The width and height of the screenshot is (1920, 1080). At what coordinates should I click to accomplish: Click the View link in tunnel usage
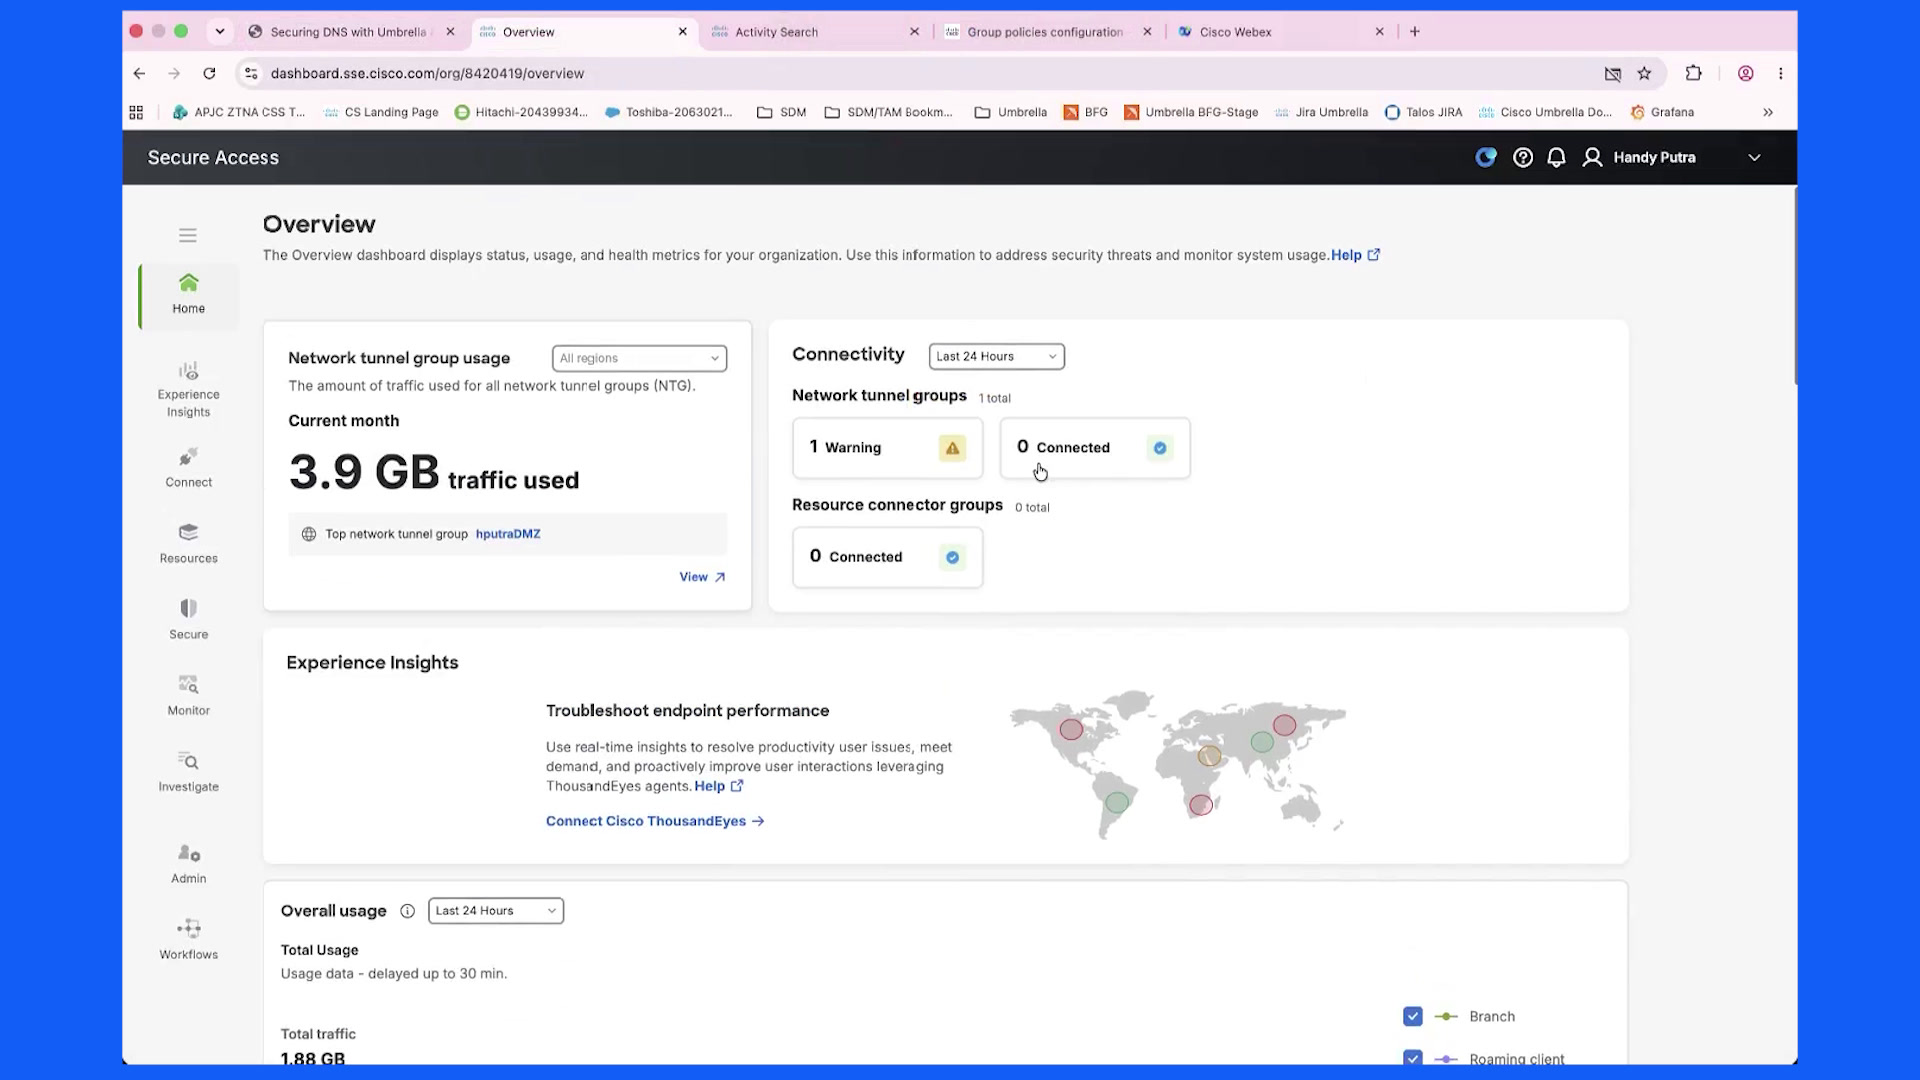coord(702,577)
